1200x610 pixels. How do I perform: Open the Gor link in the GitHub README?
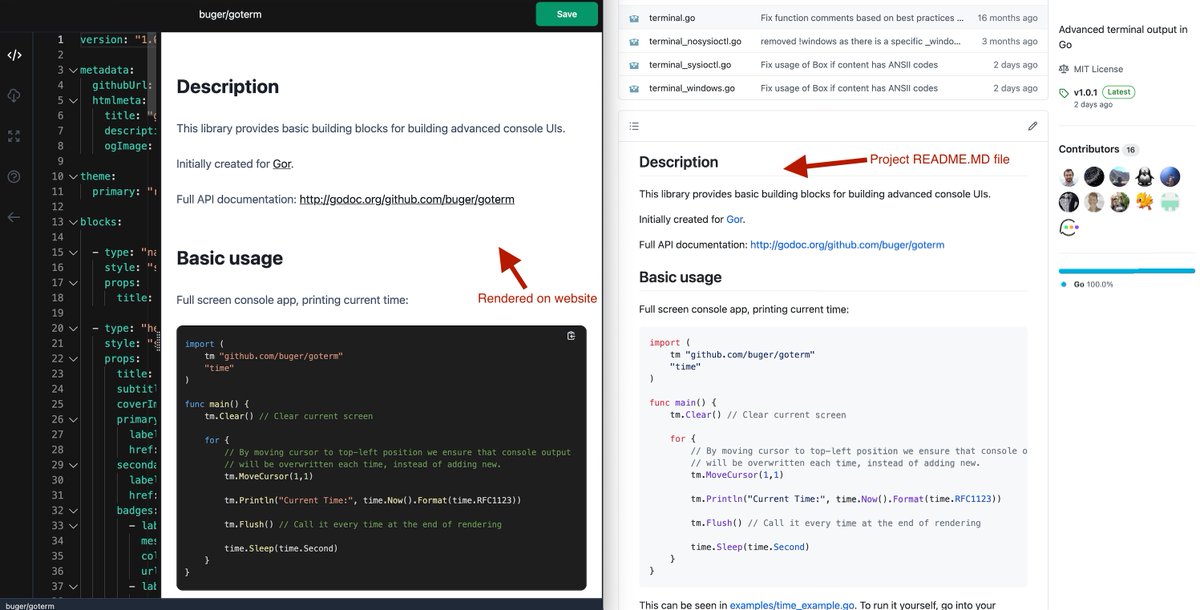coord(735,219)
